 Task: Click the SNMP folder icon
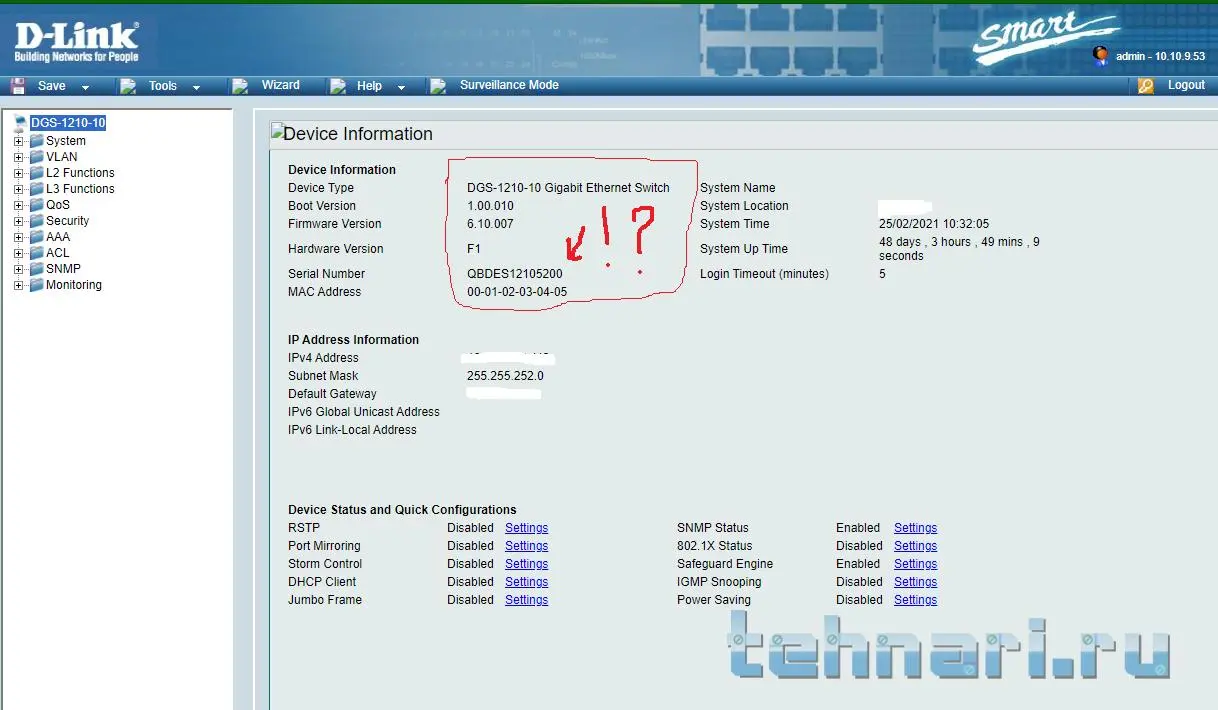tap(36, 269)
